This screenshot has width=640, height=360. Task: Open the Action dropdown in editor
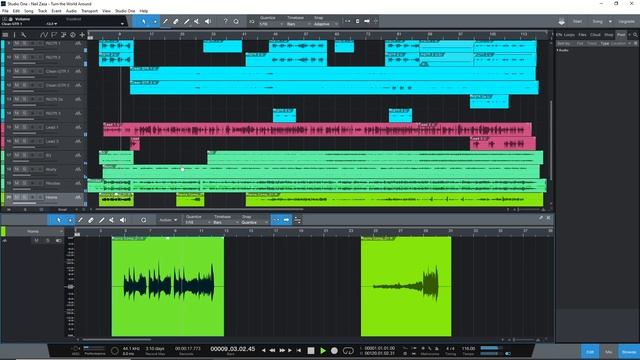168,220
